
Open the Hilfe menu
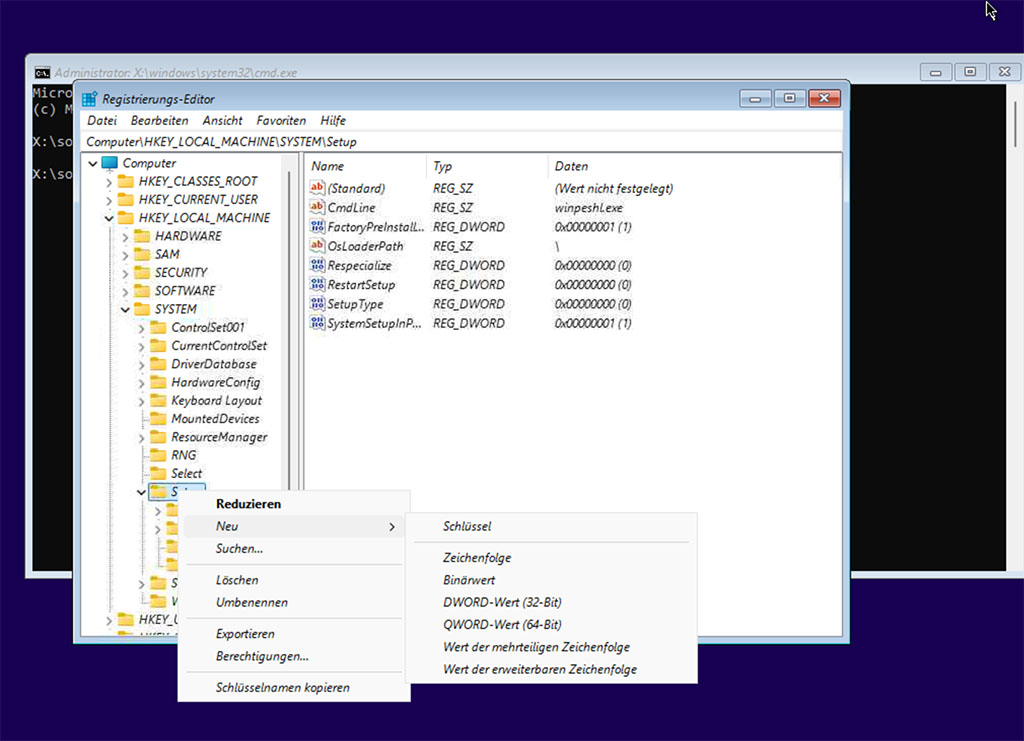coord(333,121)
